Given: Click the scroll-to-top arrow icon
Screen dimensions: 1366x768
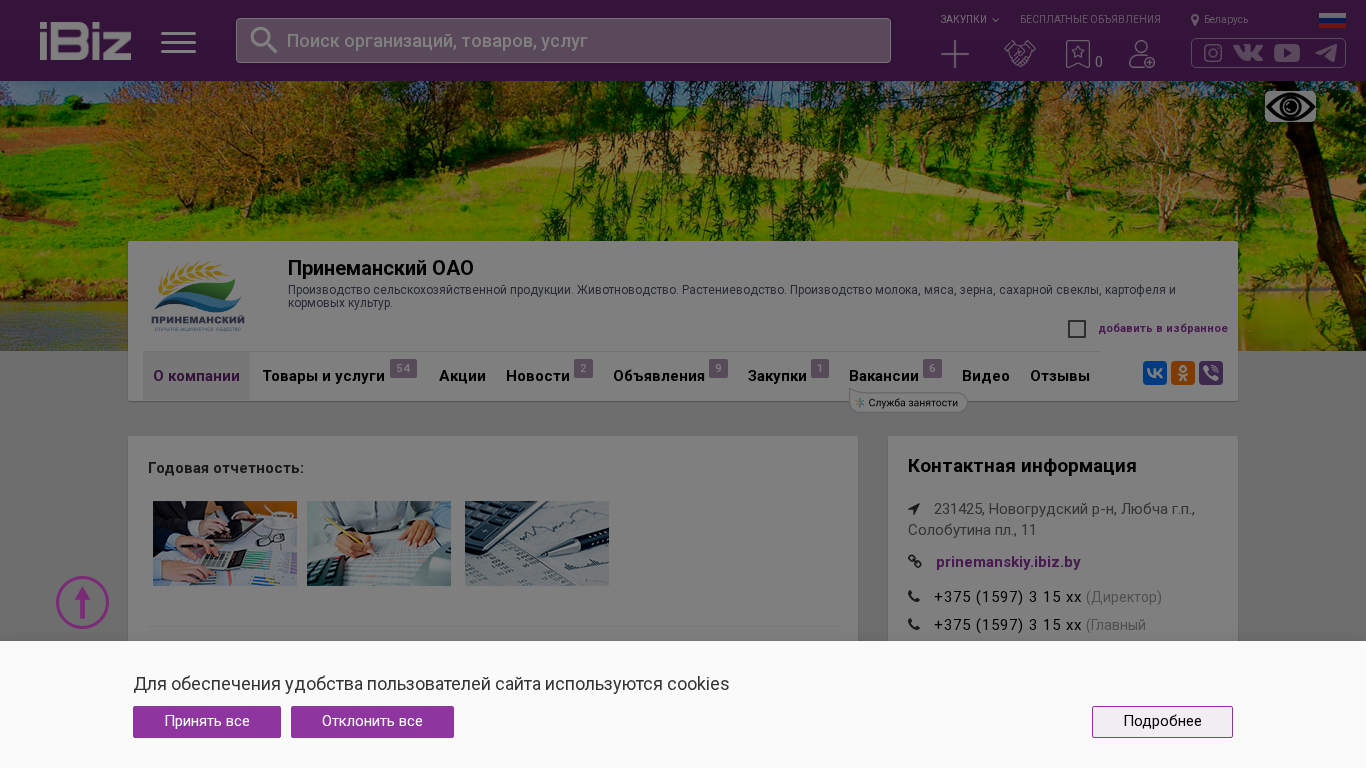Looking at the screenshot, I should [x=82, y=602].
